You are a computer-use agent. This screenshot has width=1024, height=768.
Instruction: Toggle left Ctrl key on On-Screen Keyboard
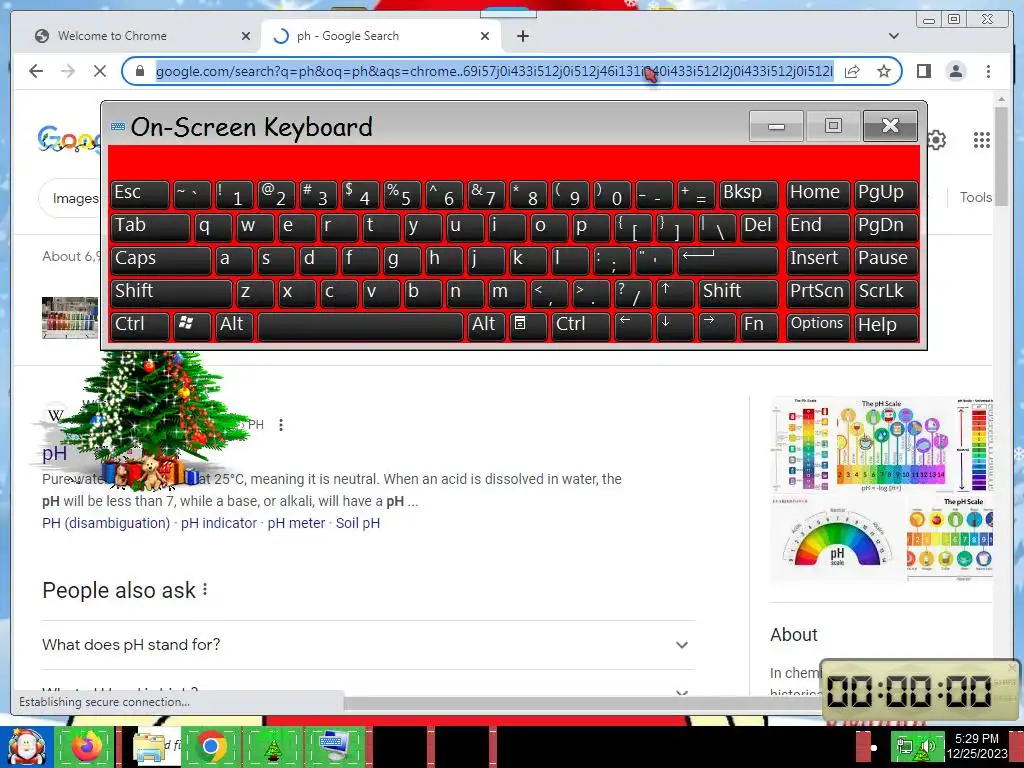tap(140, 325)
